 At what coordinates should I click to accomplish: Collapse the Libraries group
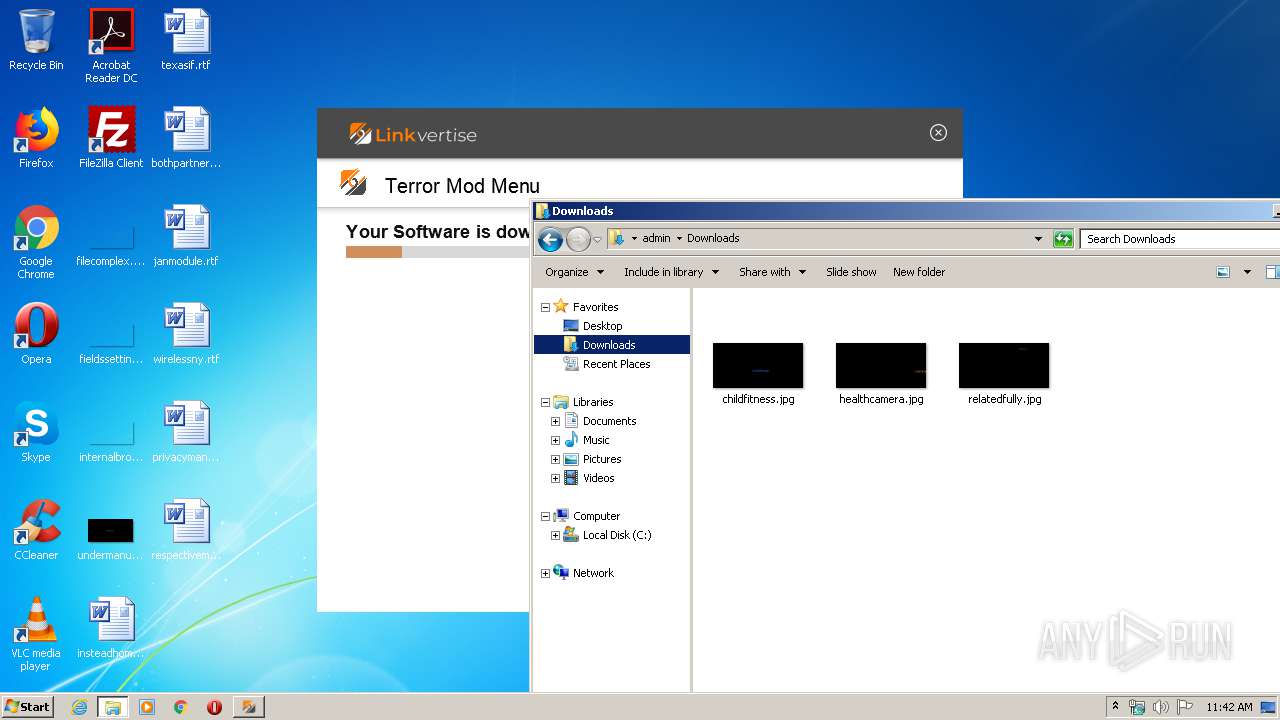545,402
